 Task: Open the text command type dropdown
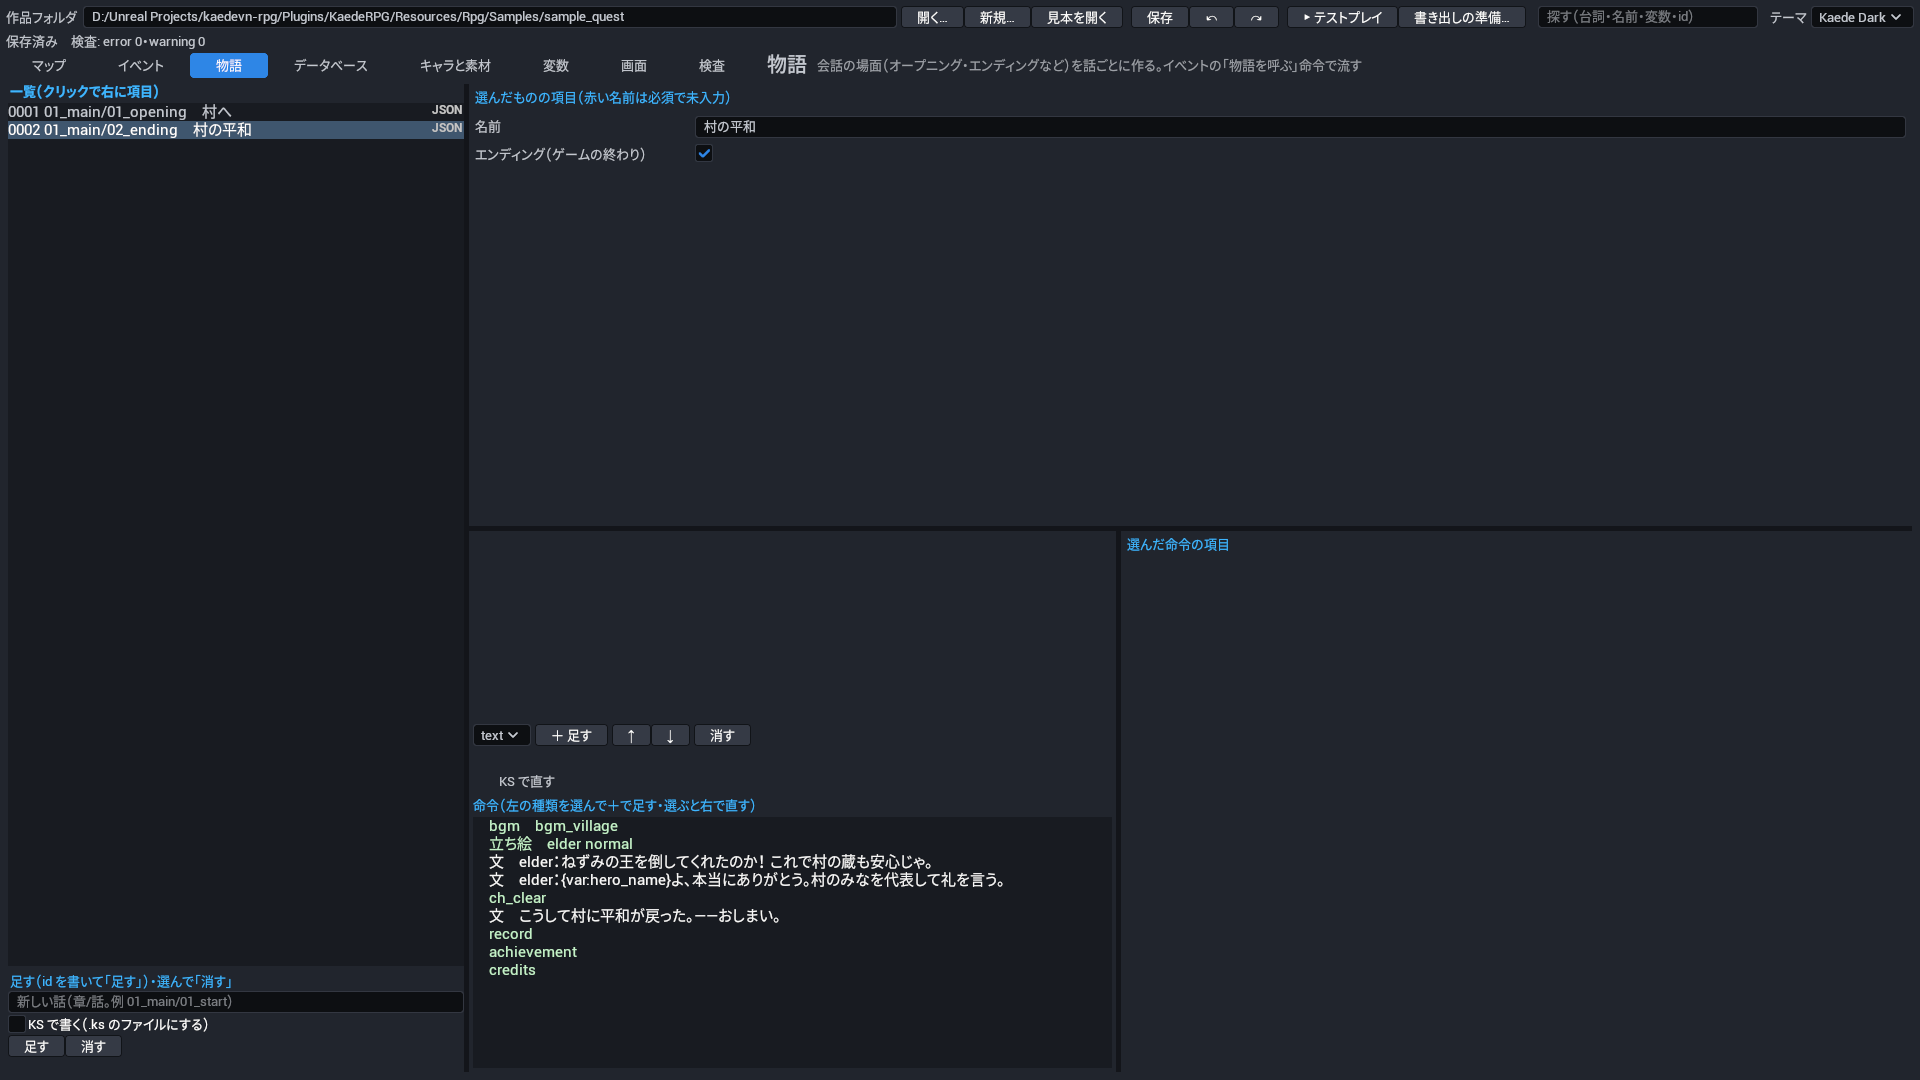coord(501,736)
